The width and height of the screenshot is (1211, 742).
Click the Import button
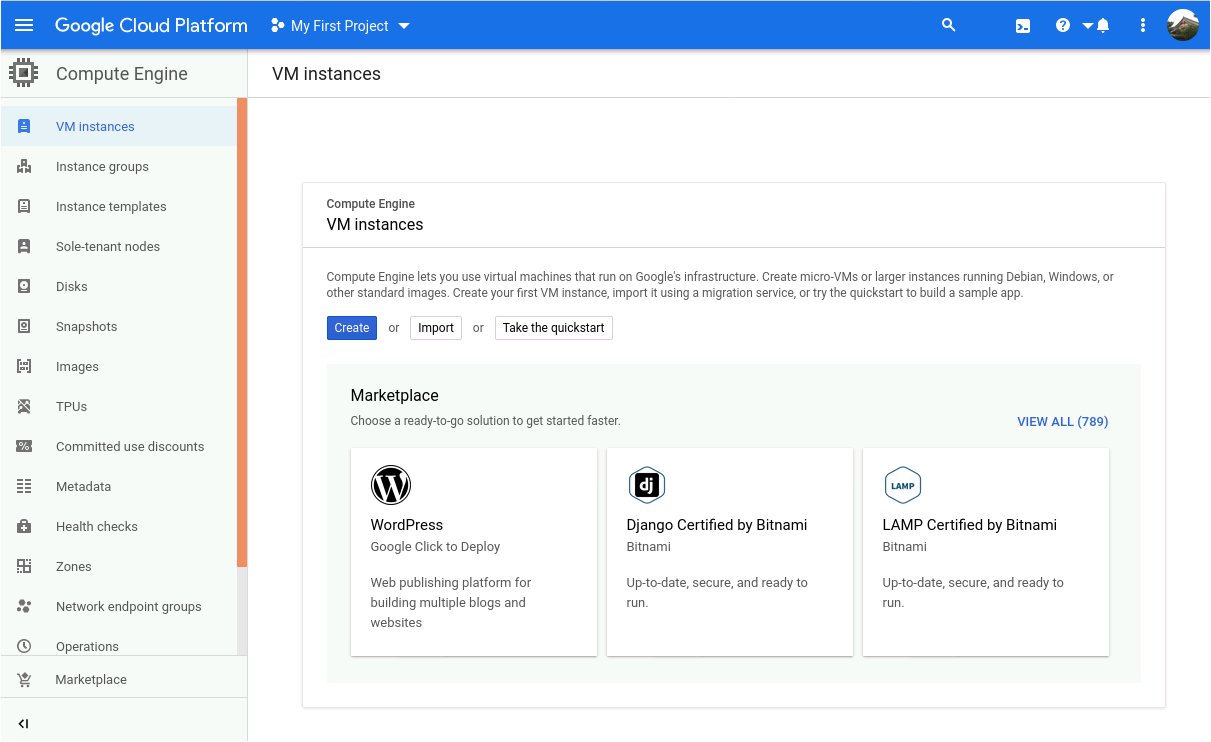436,328
